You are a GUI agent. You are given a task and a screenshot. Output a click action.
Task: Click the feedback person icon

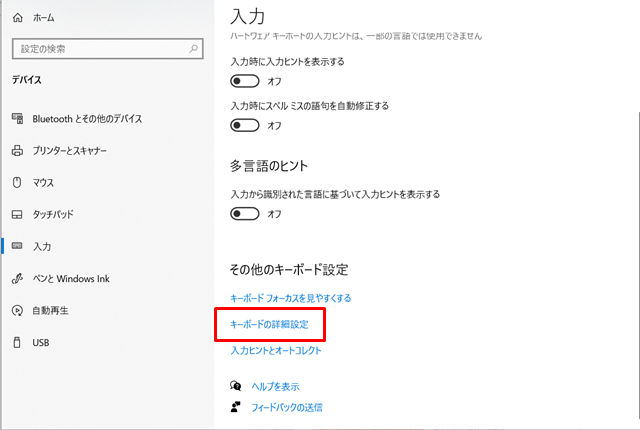(236, 407)
